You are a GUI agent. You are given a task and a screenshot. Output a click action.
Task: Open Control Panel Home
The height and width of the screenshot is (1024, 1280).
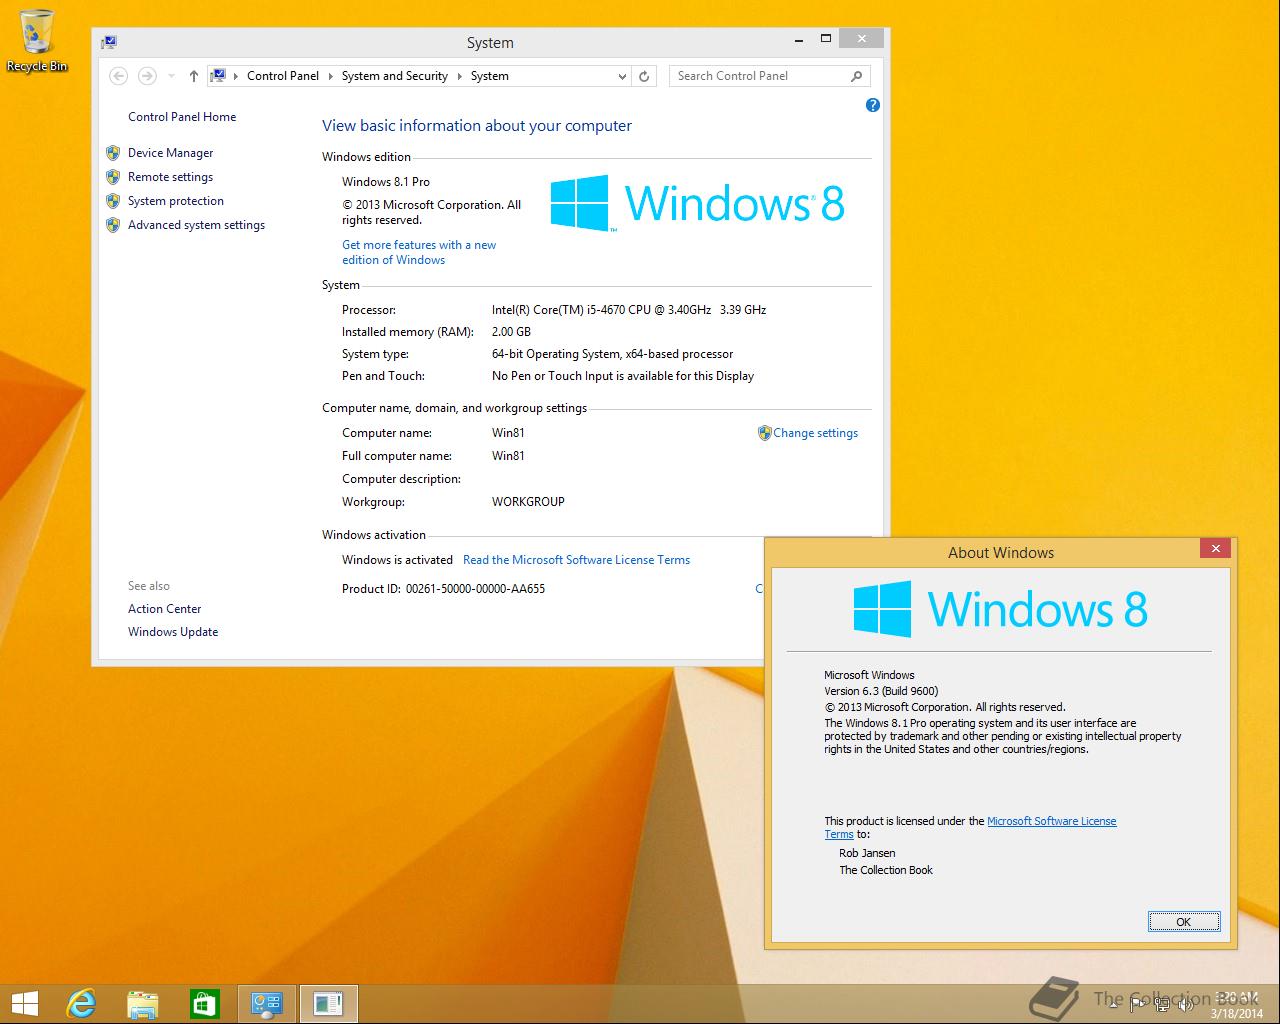pyautogui.click(x=182, y=117)
